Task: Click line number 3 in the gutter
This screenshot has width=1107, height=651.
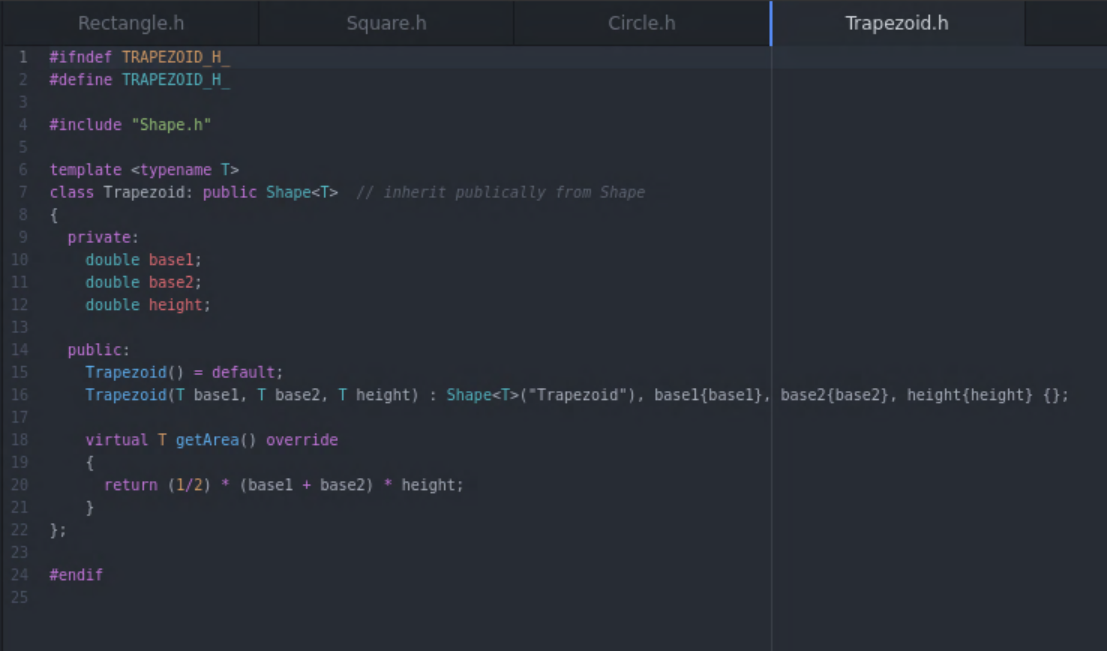Action: tap(23, 102)
